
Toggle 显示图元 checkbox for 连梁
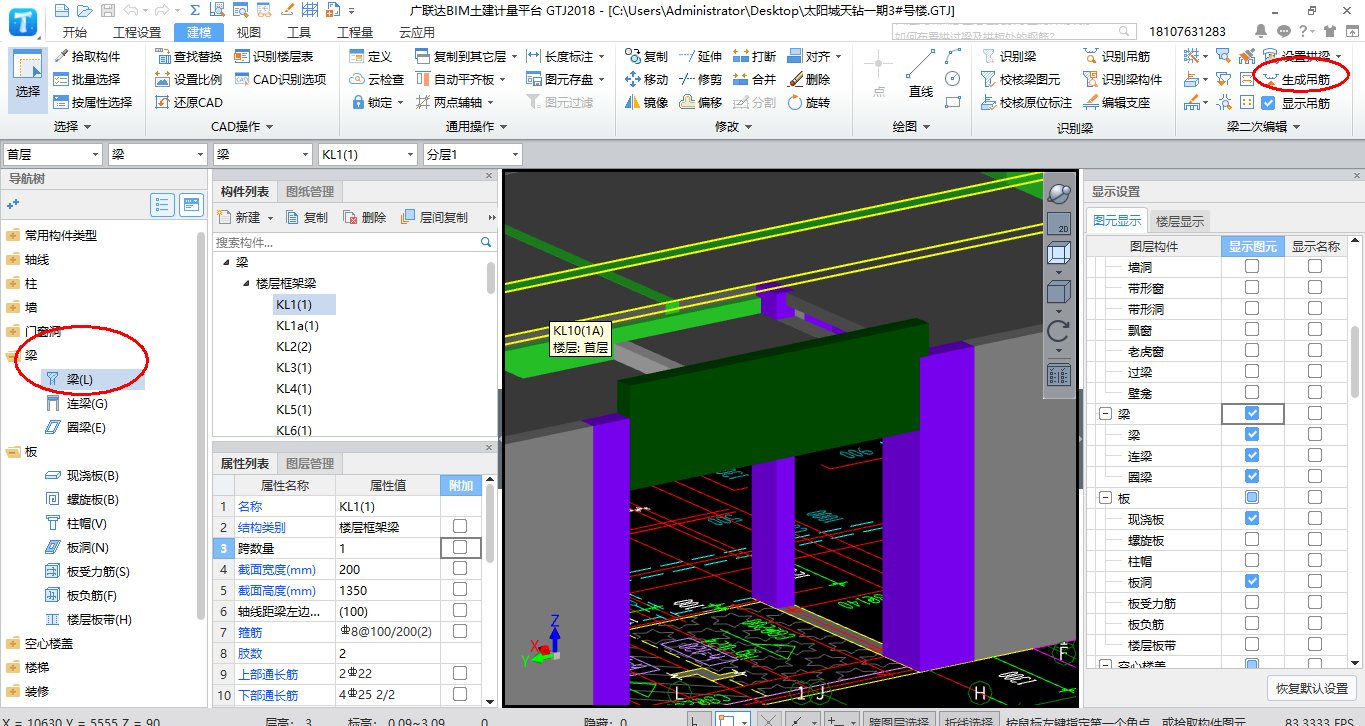[x=1252, y=455]
